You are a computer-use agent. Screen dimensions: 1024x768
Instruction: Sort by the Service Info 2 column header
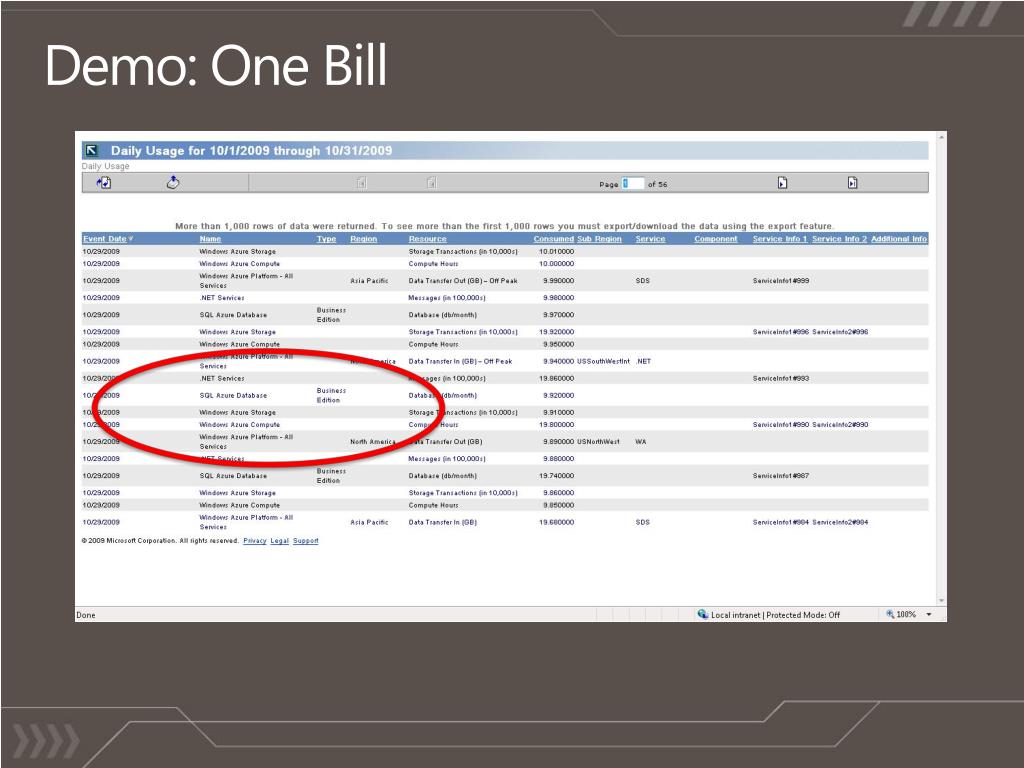point(839,239)
